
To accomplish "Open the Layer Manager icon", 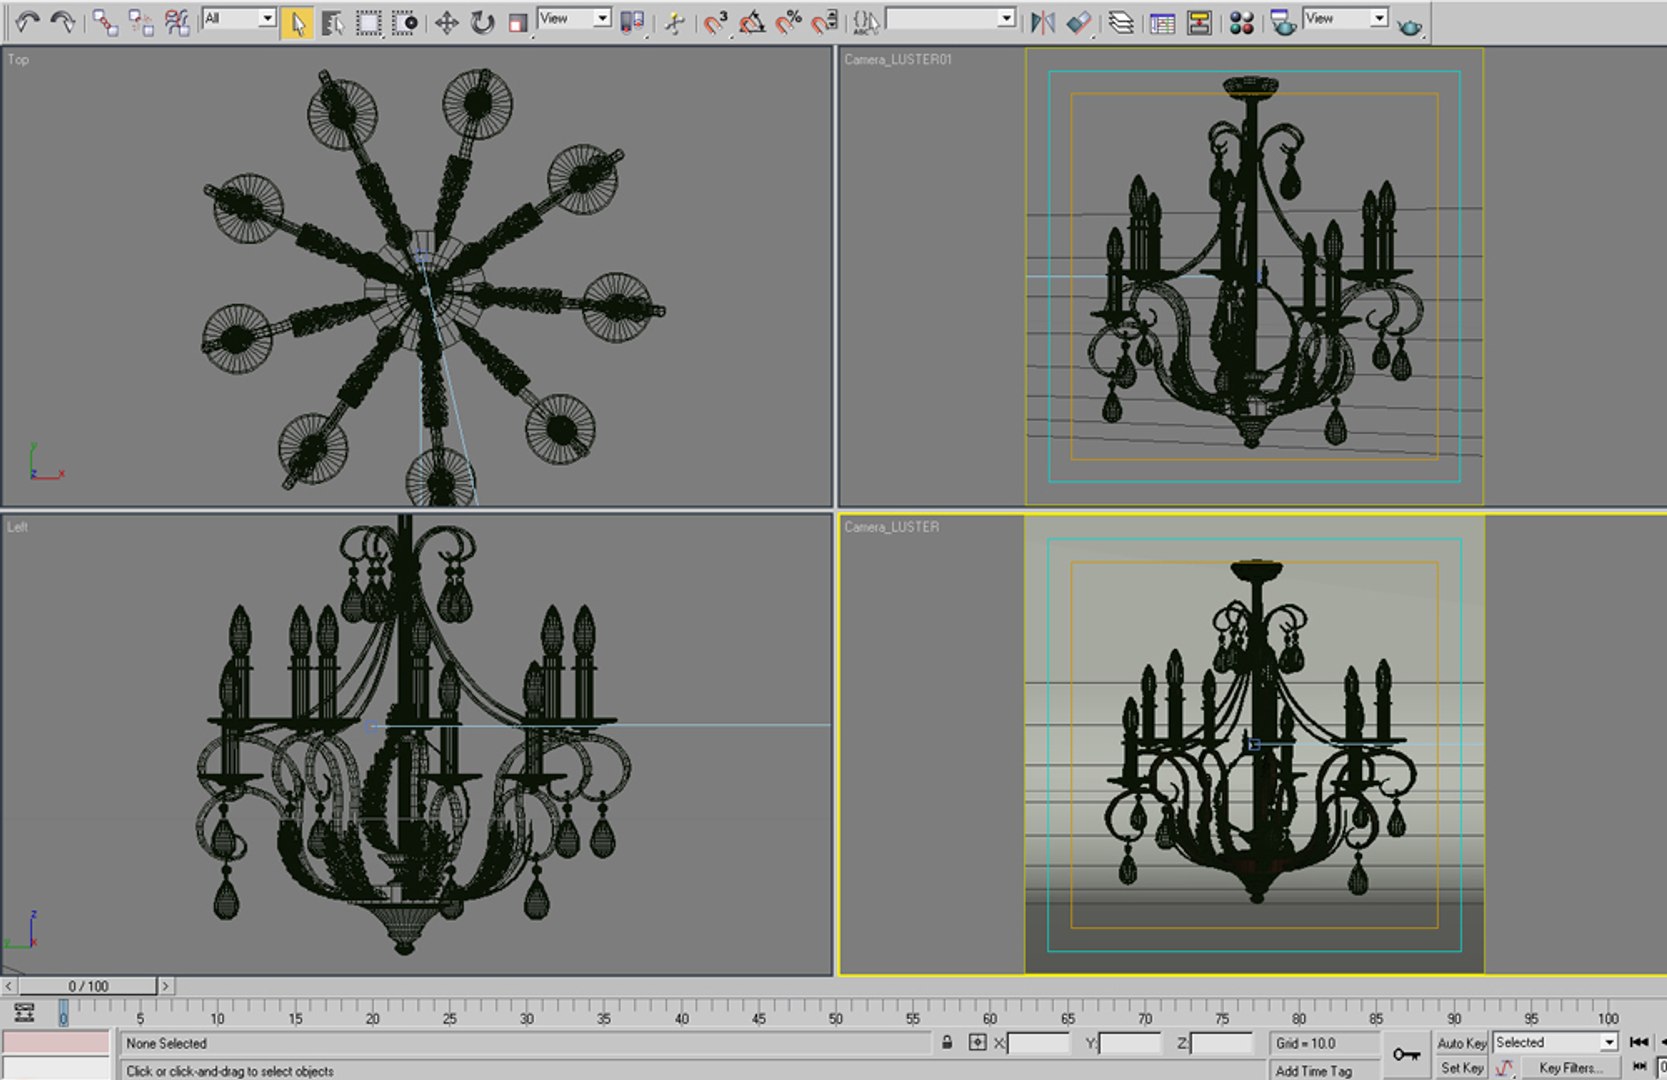I will point(1120,22).
